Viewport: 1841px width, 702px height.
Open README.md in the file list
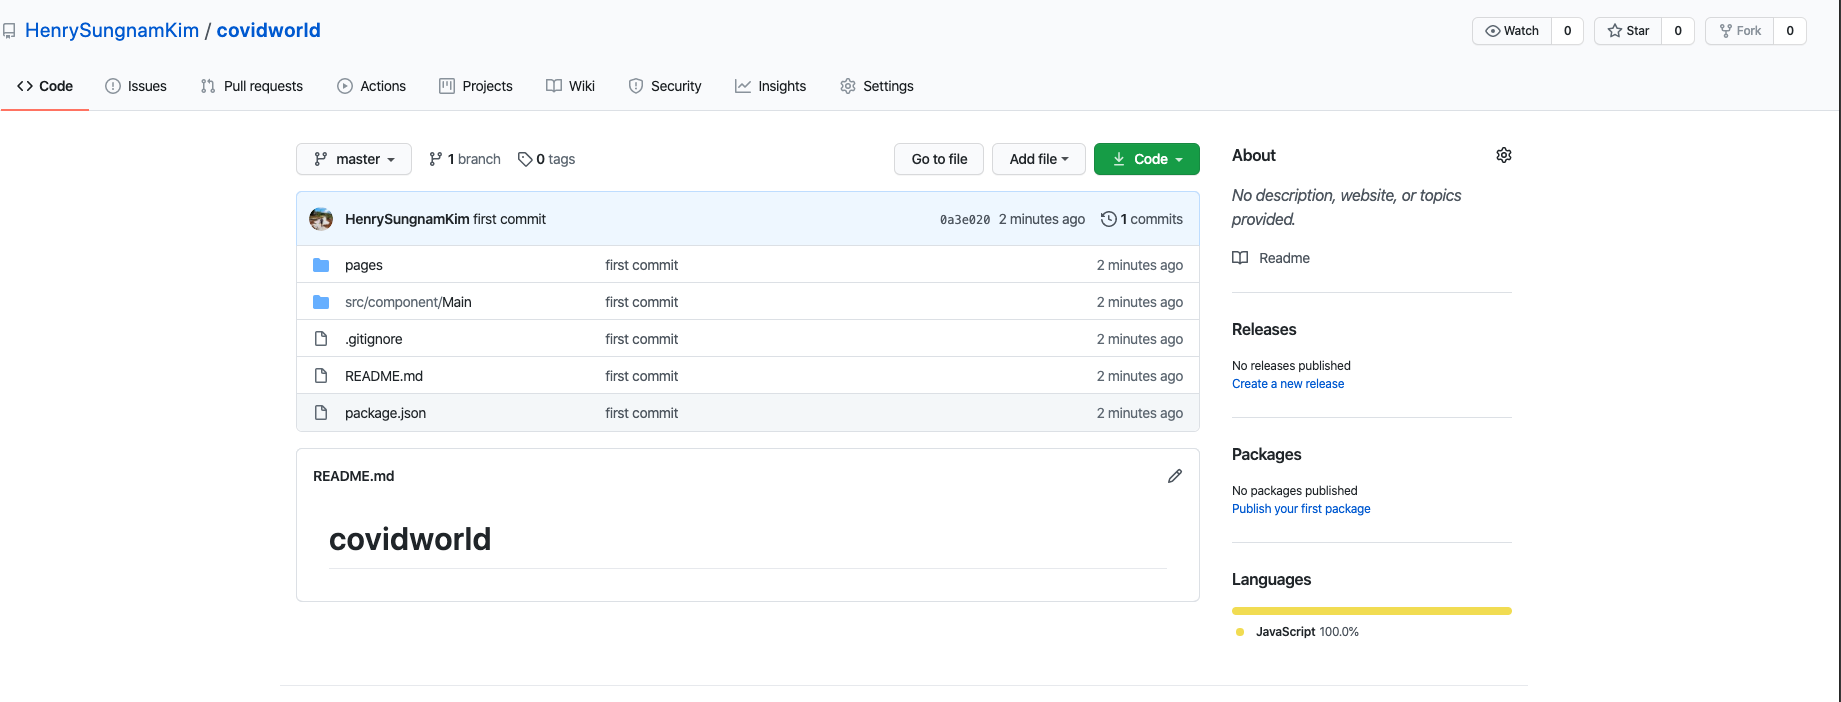coord(384,376)
